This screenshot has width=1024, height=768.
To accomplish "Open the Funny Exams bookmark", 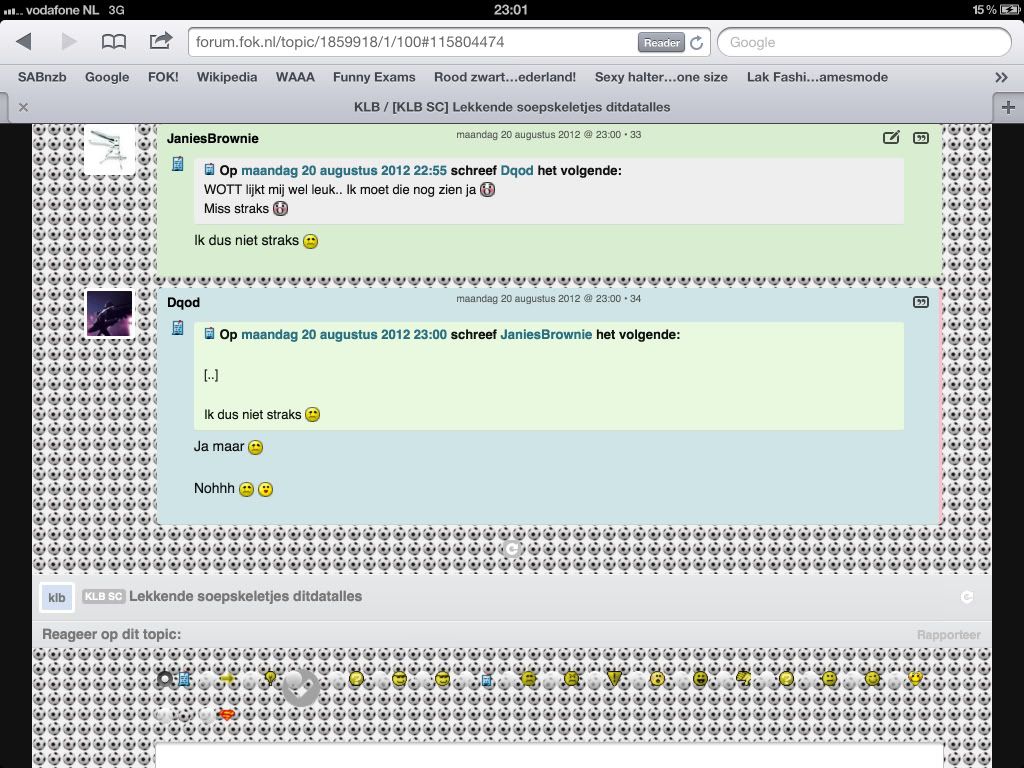I will tap(374, 77).
